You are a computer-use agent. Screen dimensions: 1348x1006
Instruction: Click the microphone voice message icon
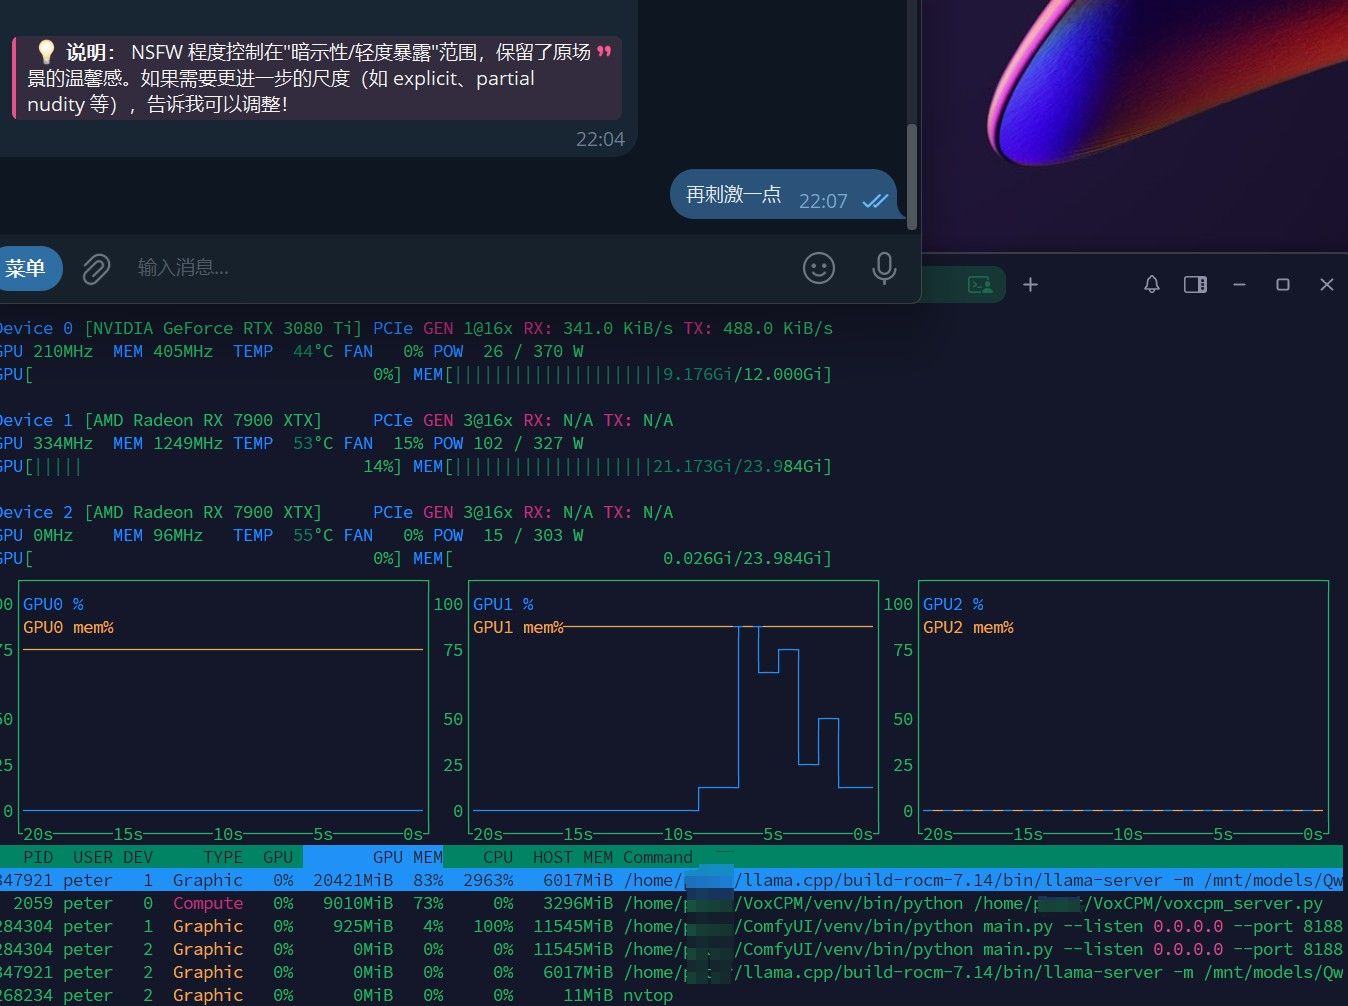(x=884, y=268)
